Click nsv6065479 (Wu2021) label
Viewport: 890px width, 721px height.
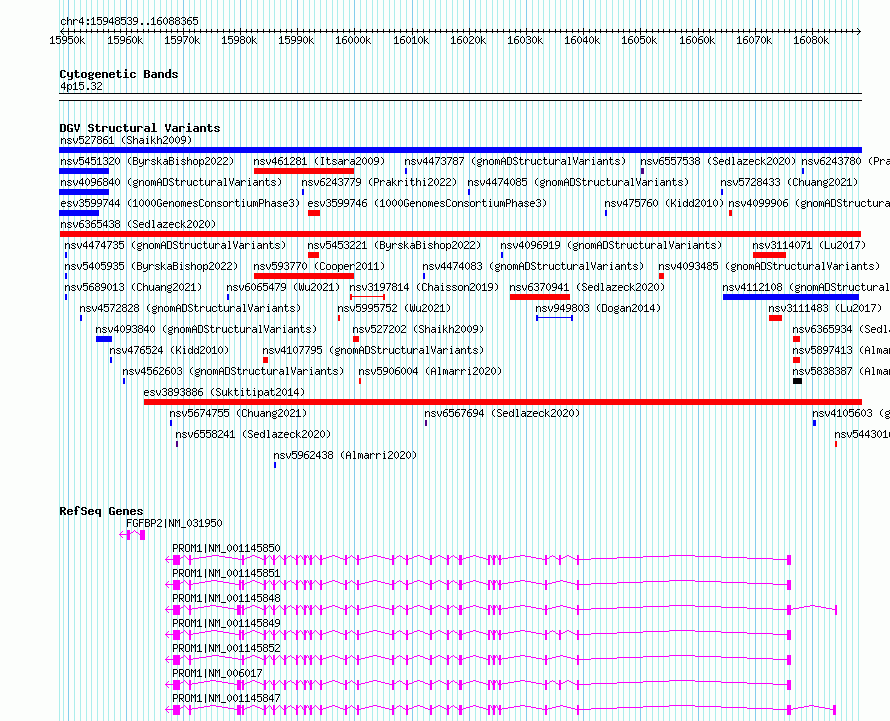pyautogui.click(x=283, y=287)
